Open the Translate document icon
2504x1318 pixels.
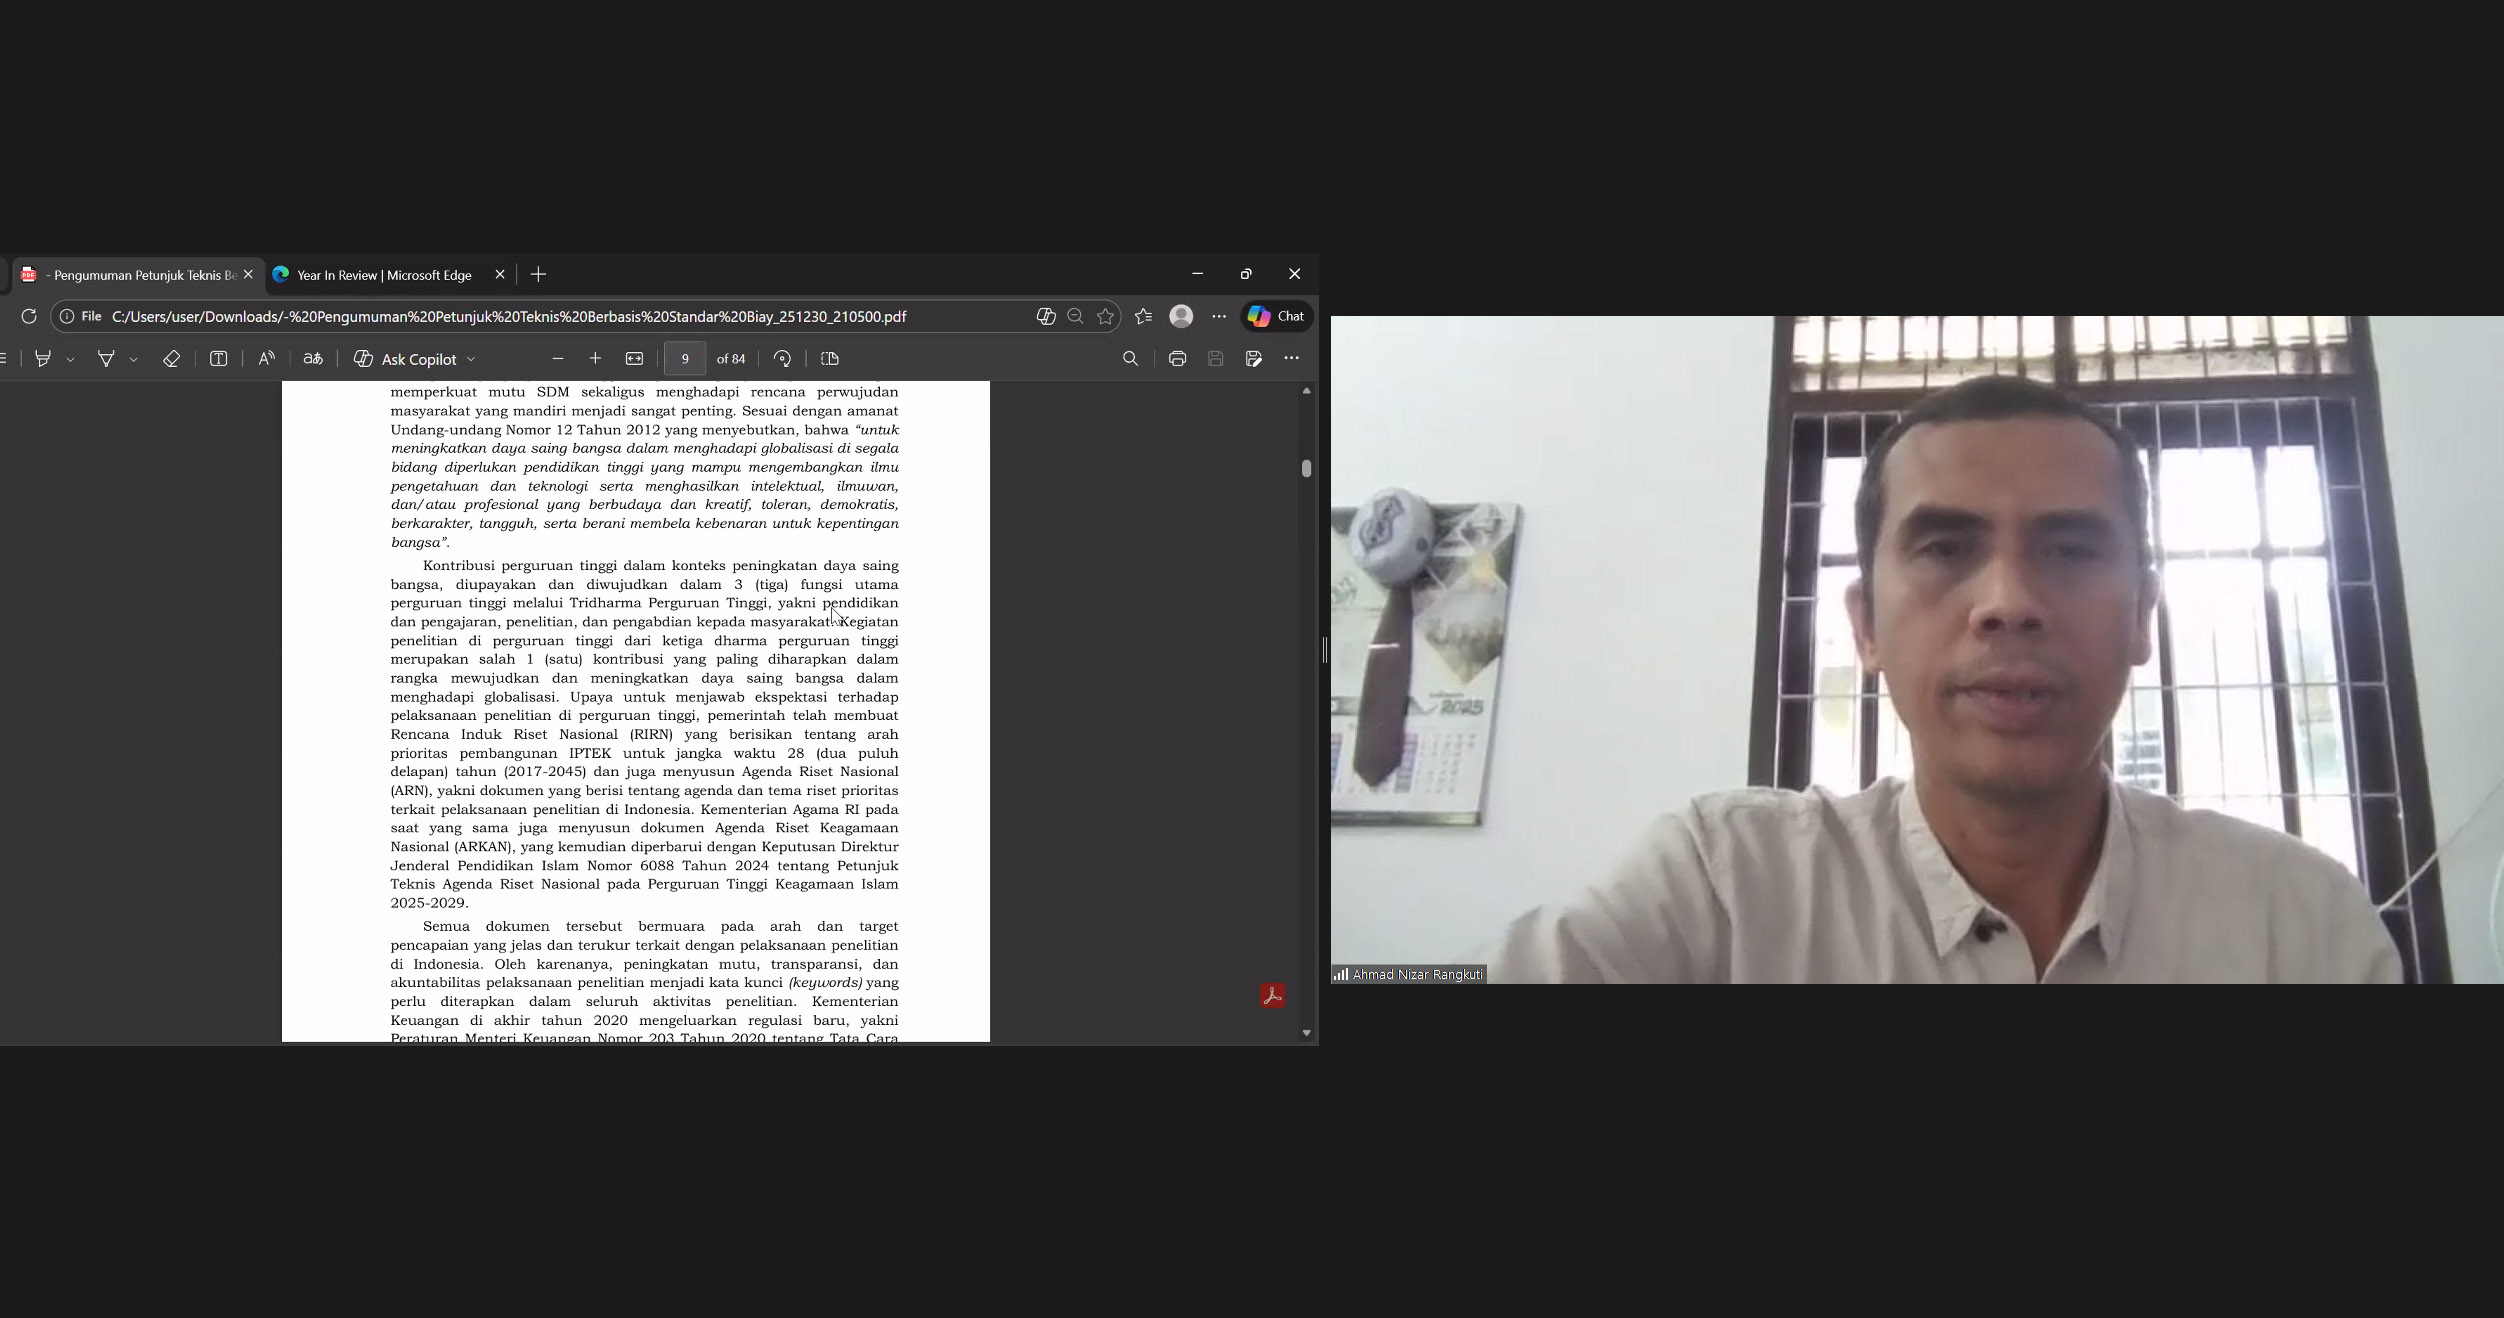pos(313,359)
